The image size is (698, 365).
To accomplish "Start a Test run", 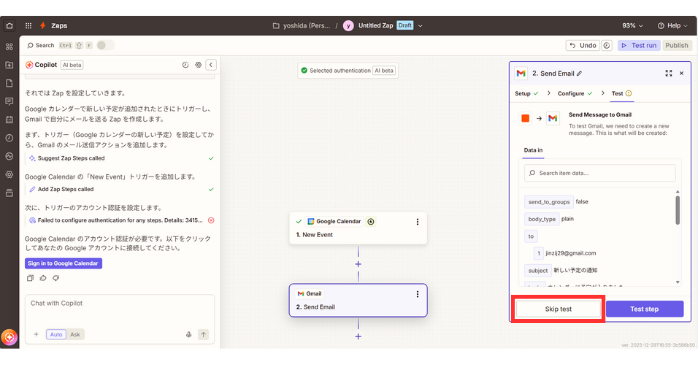I will pyautogui.click(x=639, y=45).
